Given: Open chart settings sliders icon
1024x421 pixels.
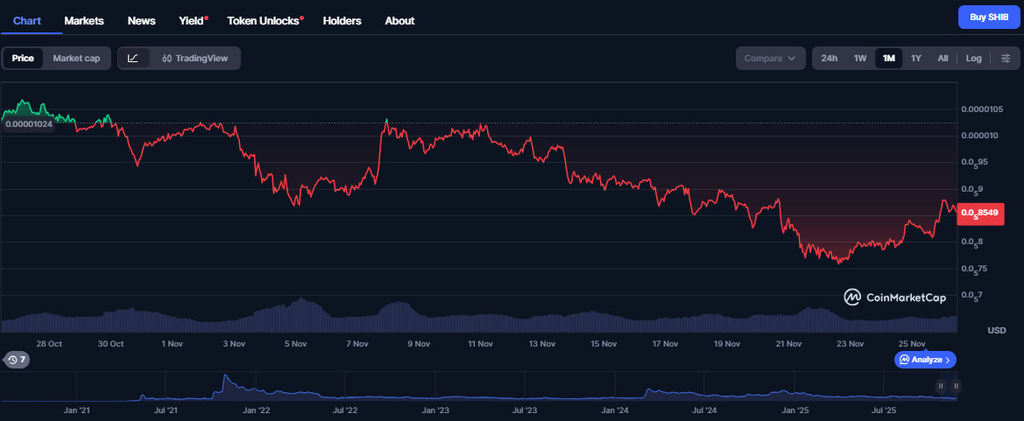Looking at the screenshot, I should click(1005, 58).
